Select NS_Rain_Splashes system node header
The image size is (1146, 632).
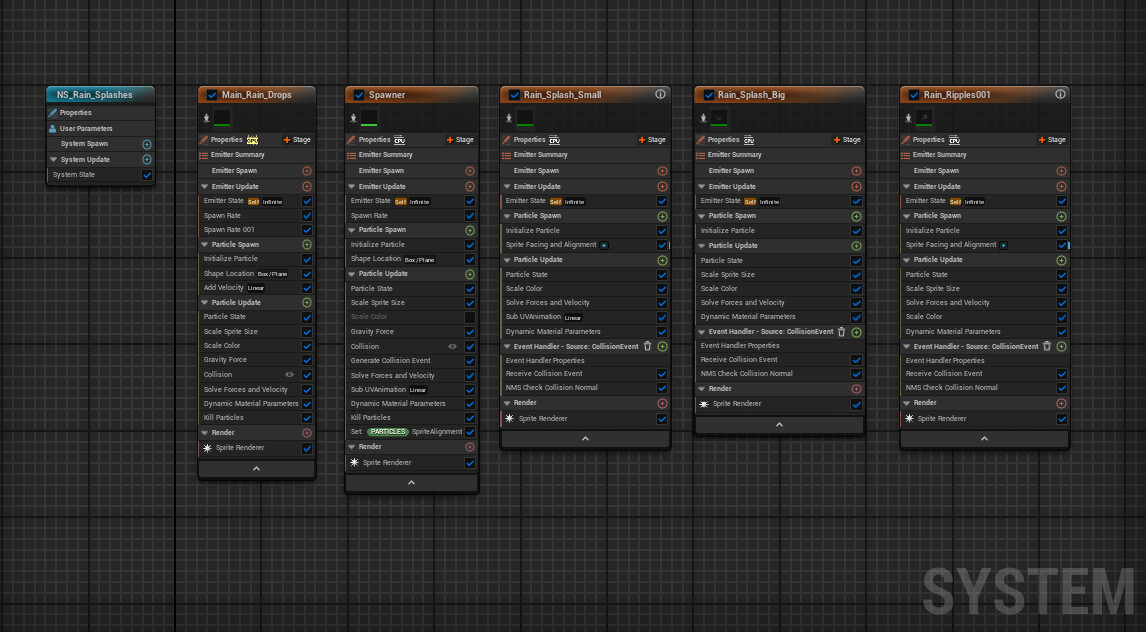100,95
